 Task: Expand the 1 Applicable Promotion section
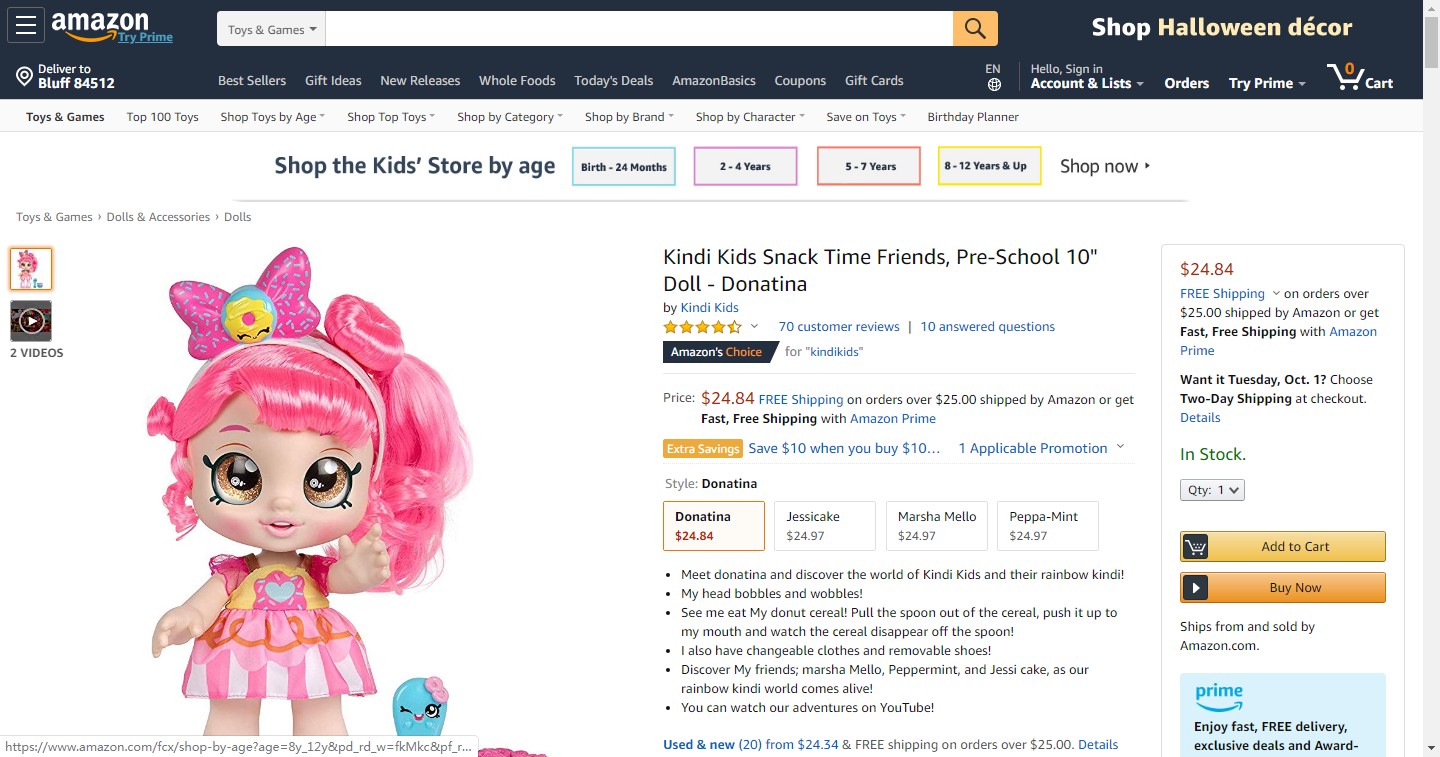[1041, 448]
